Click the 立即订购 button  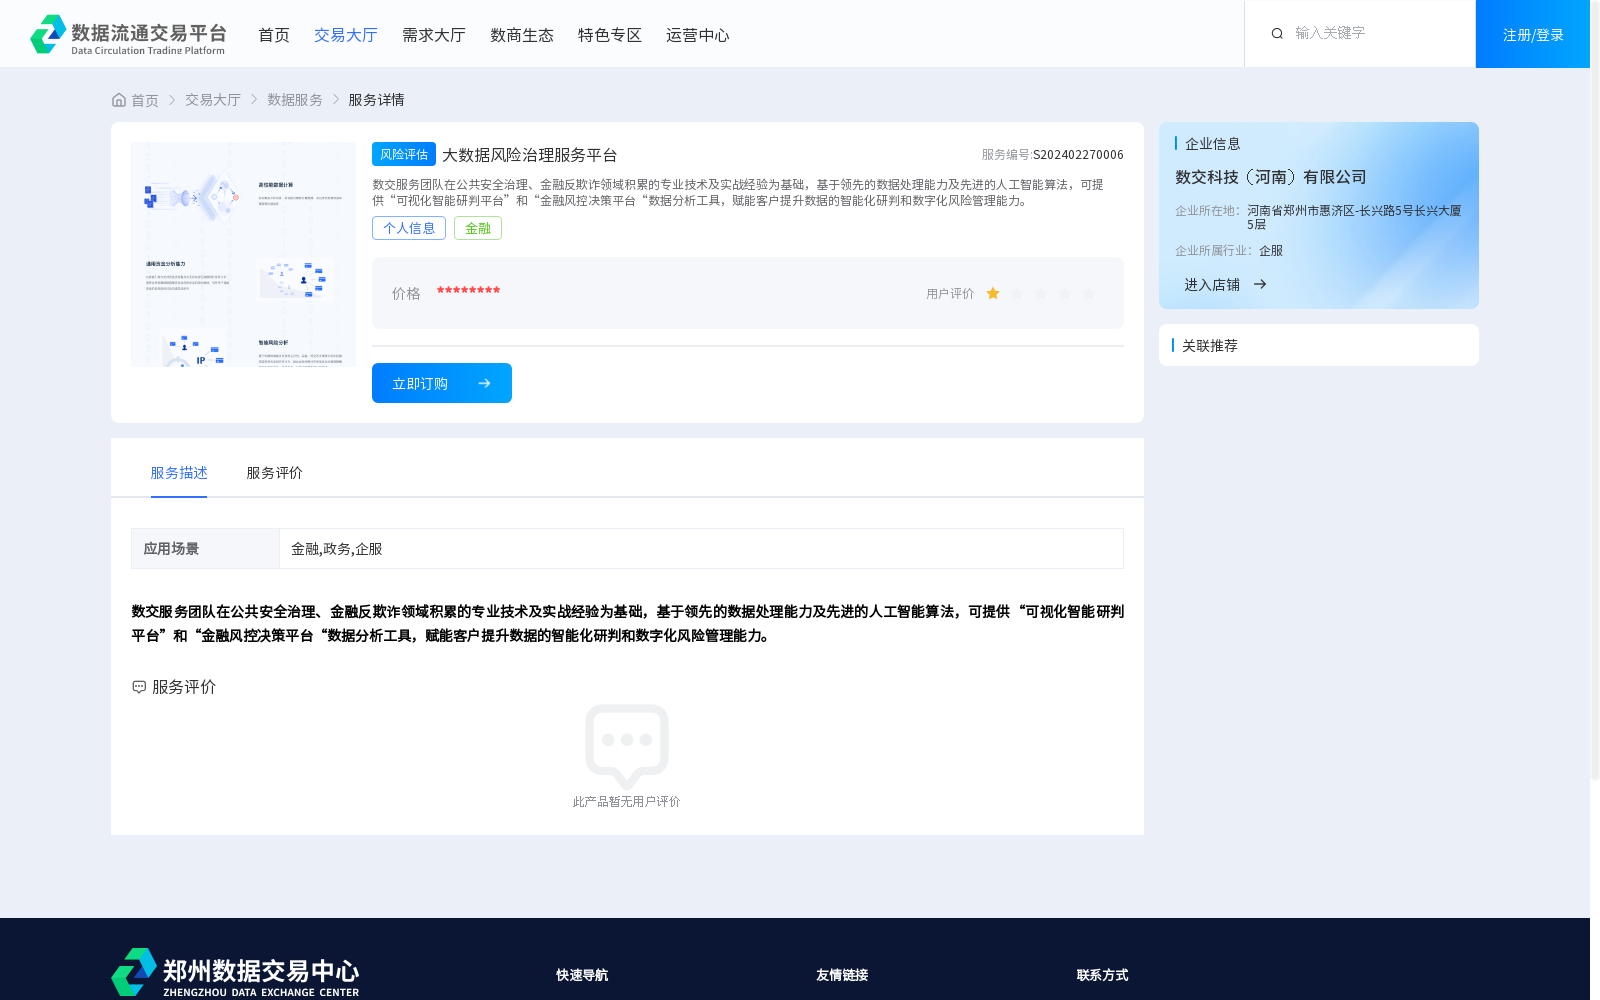tap(442, 383)
